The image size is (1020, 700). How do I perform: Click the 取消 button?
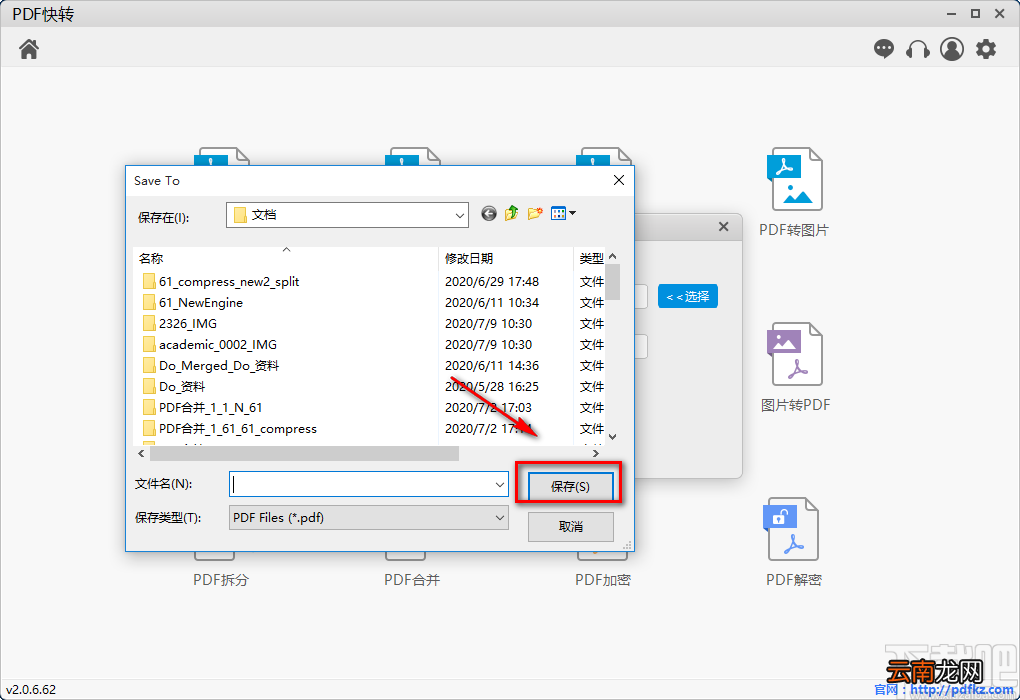click(570, 526)
